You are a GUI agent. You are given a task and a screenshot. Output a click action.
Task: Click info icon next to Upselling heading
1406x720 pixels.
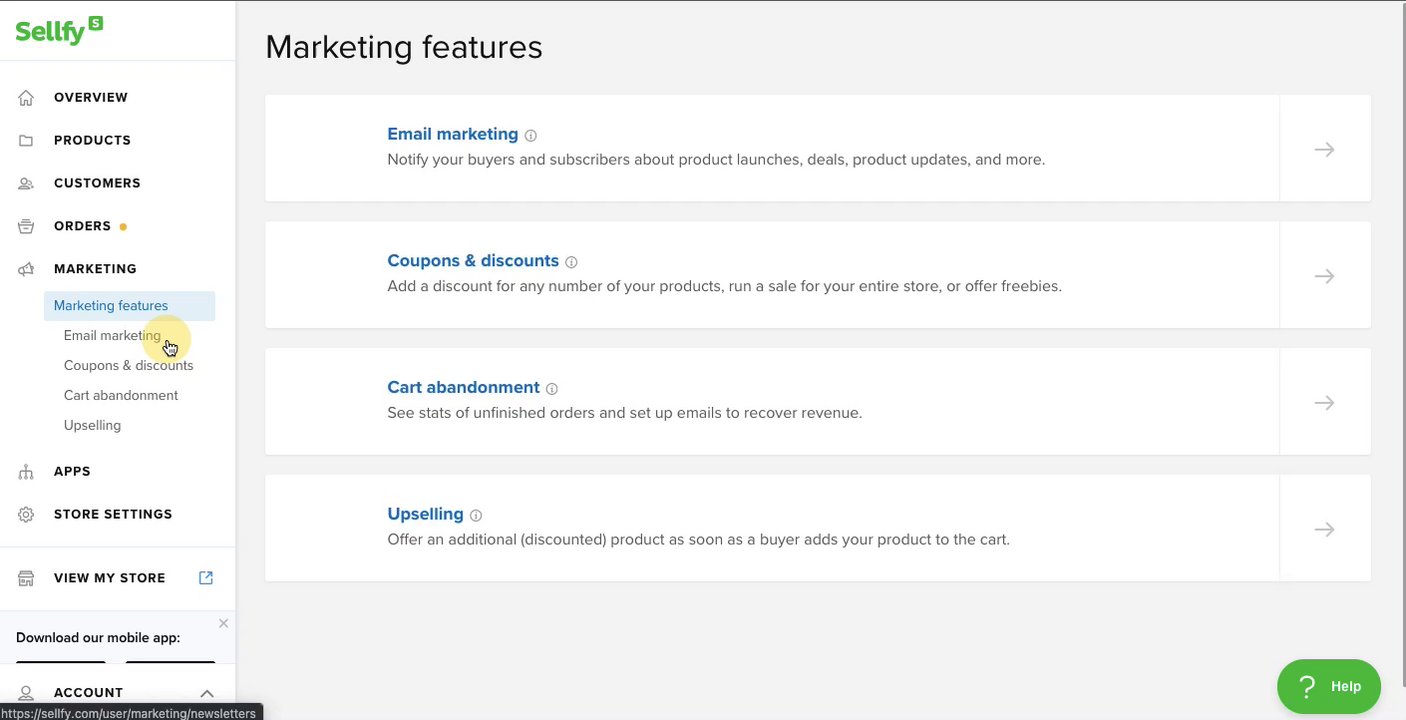coord(476,516)
